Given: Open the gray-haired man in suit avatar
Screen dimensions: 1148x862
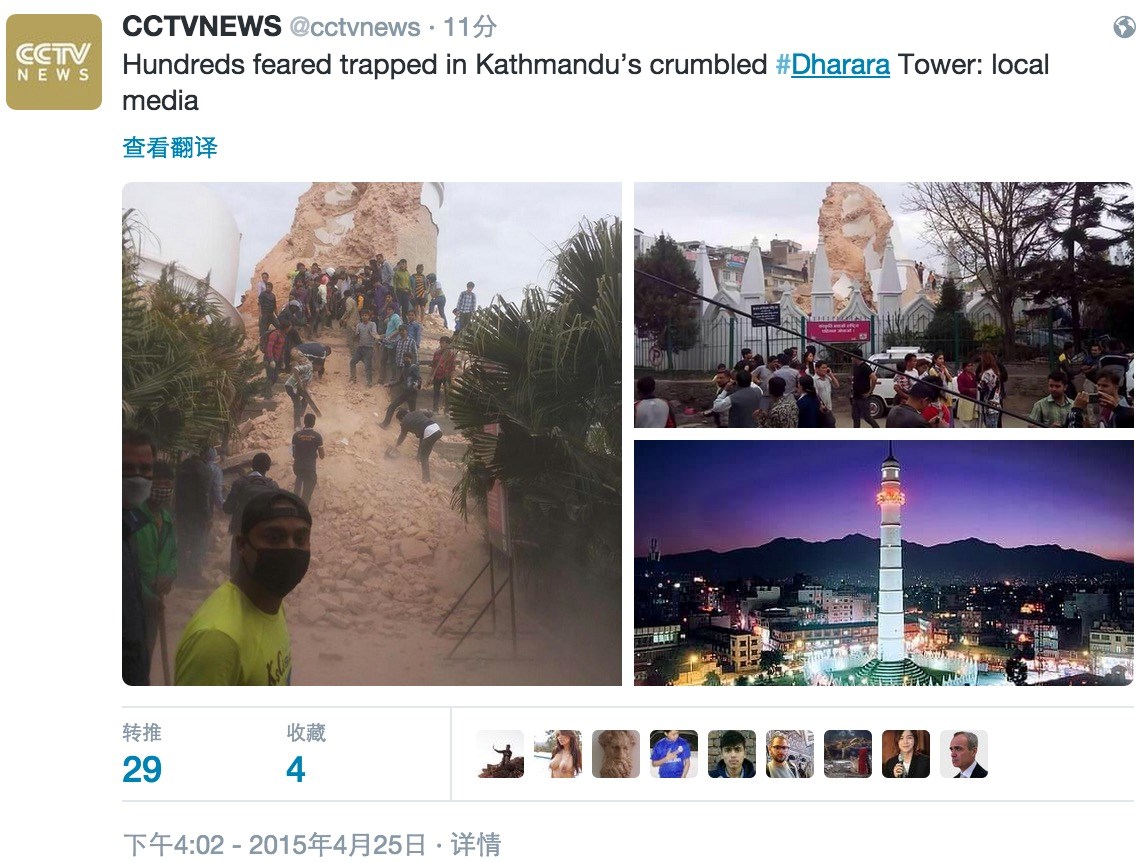Looking at the screenshot, I should pyautogui.click(x=964, y=754).
